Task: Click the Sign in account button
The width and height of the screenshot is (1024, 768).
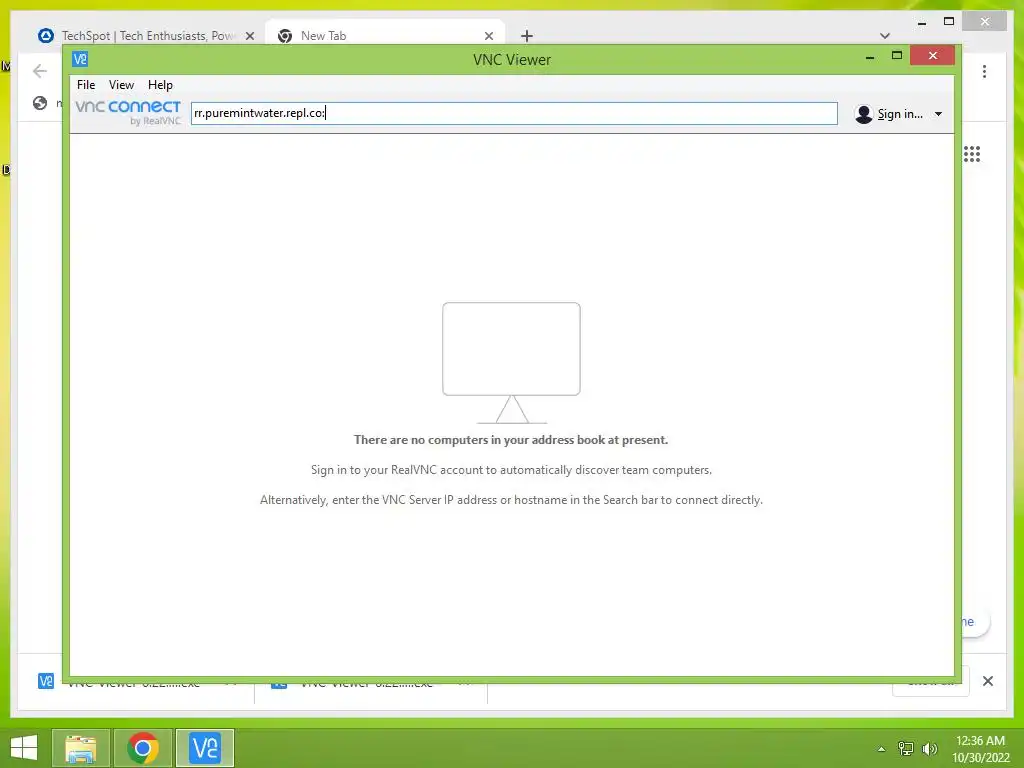Action: (899, 114)
